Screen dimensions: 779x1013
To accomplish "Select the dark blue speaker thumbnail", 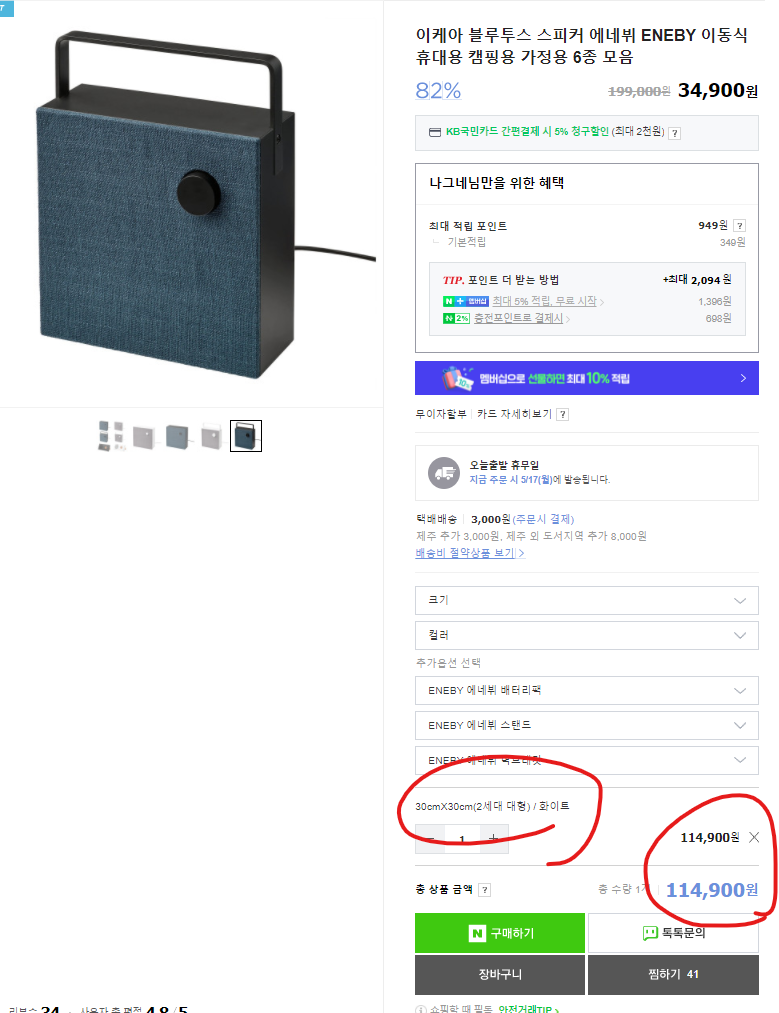I will [246, 436].
